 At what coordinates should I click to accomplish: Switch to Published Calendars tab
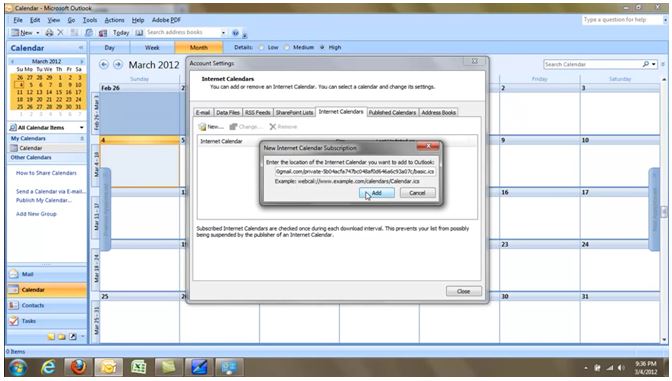(x=392, y=112)
